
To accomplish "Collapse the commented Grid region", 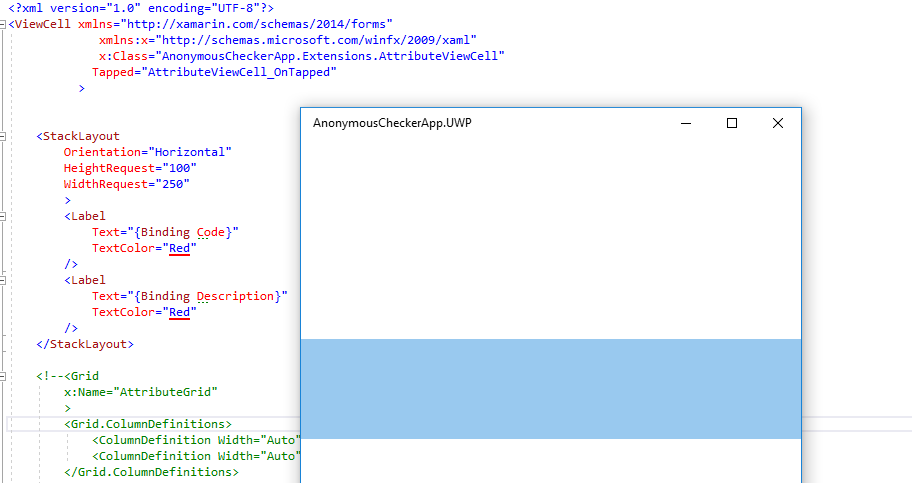I will [x=3, y=376].
